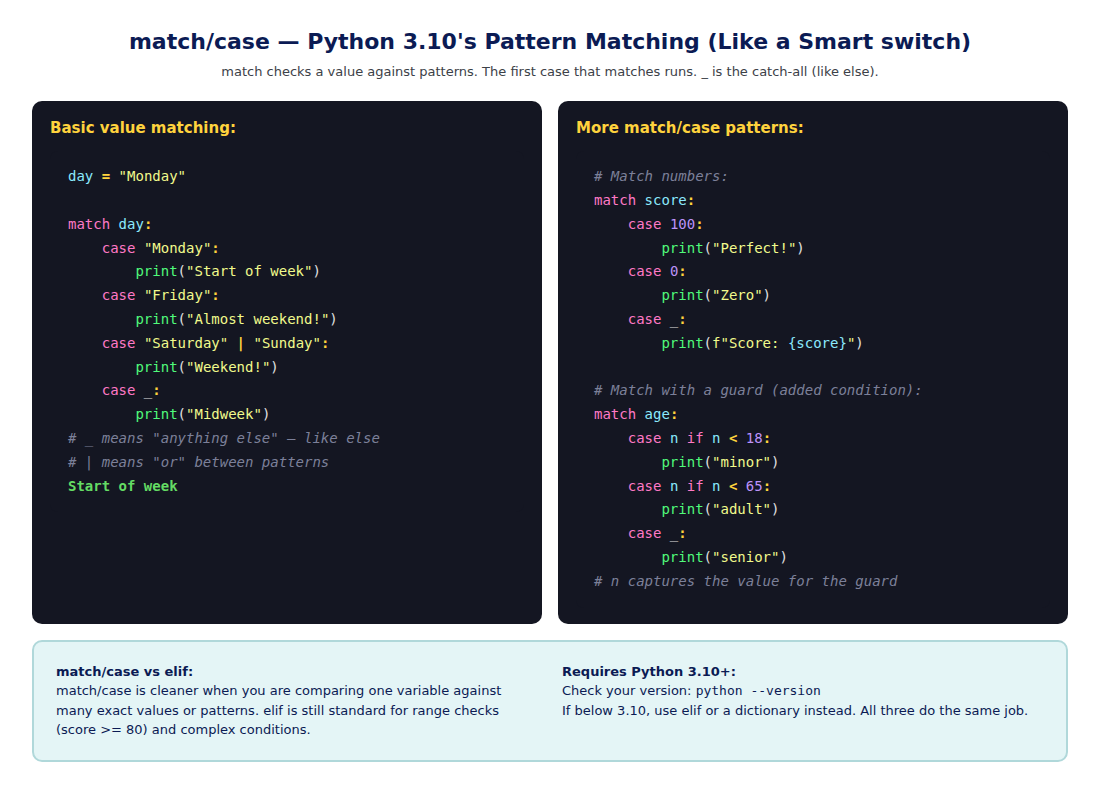Click print("Zero") line
Screen dimensions: 1100x794
716,295
